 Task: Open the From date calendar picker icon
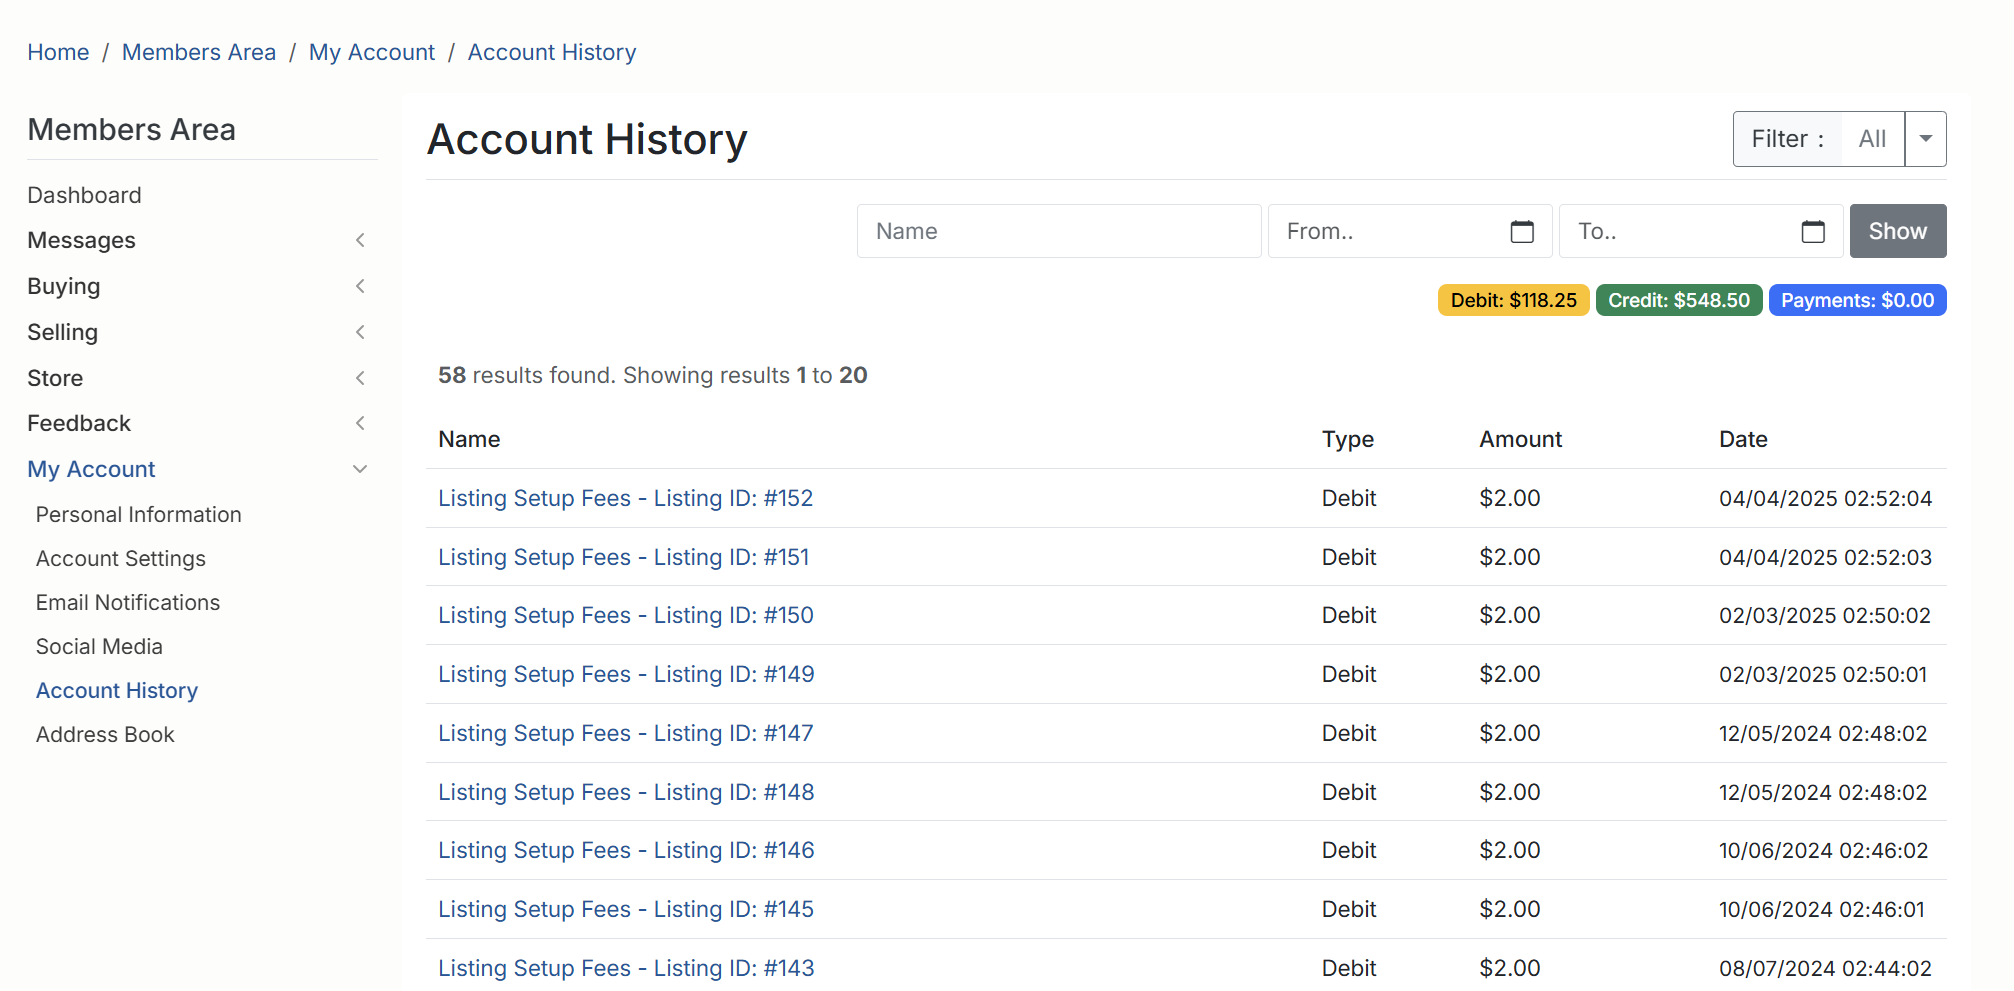pyautogui.click(x=1521, y=232)
